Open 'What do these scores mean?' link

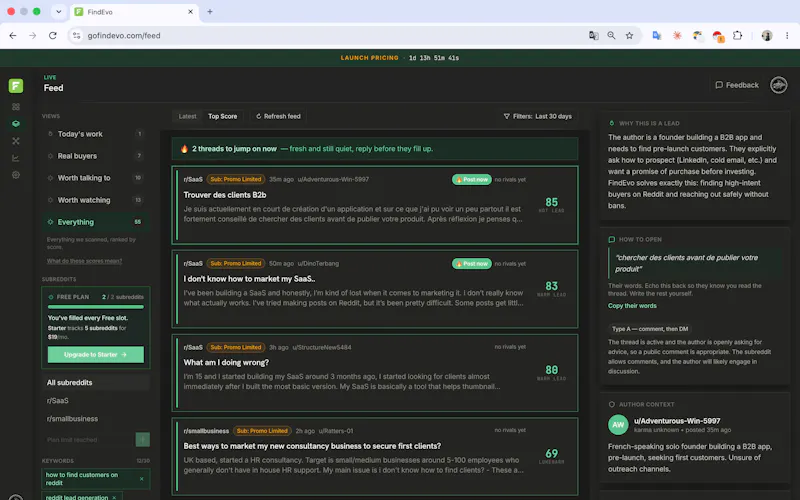[84, 261]
